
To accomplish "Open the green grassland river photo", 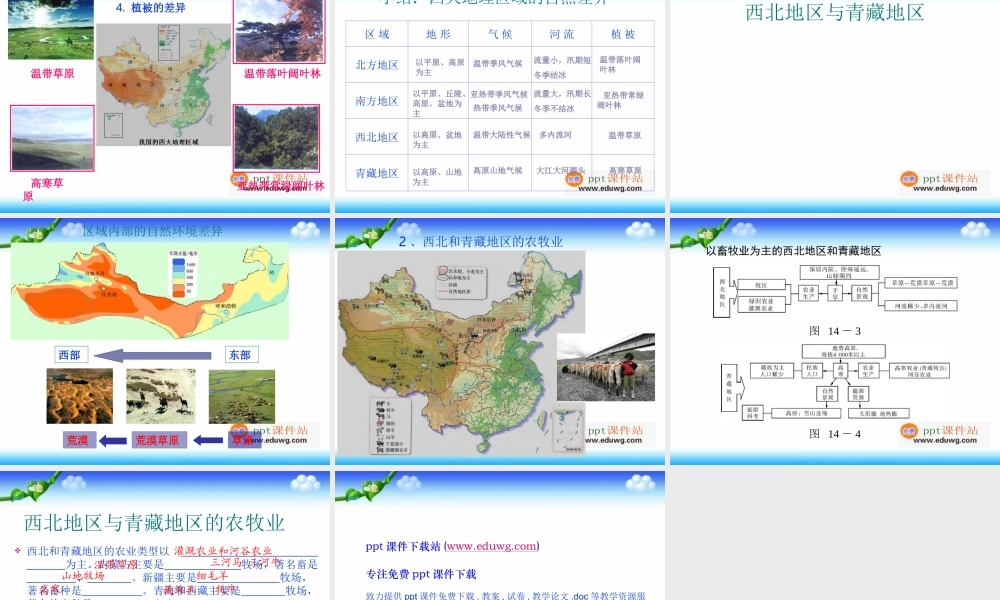I will (x=242, y=396).
